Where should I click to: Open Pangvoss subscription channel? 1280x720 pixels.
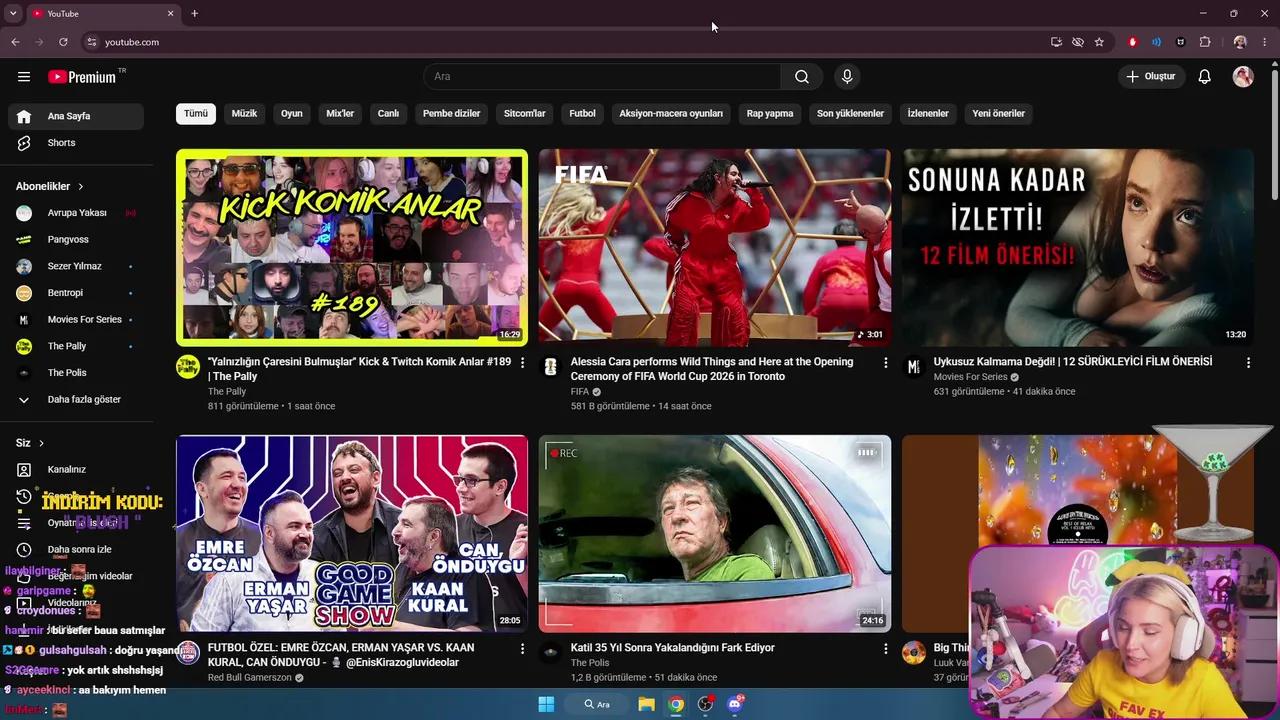pos(76,240)
